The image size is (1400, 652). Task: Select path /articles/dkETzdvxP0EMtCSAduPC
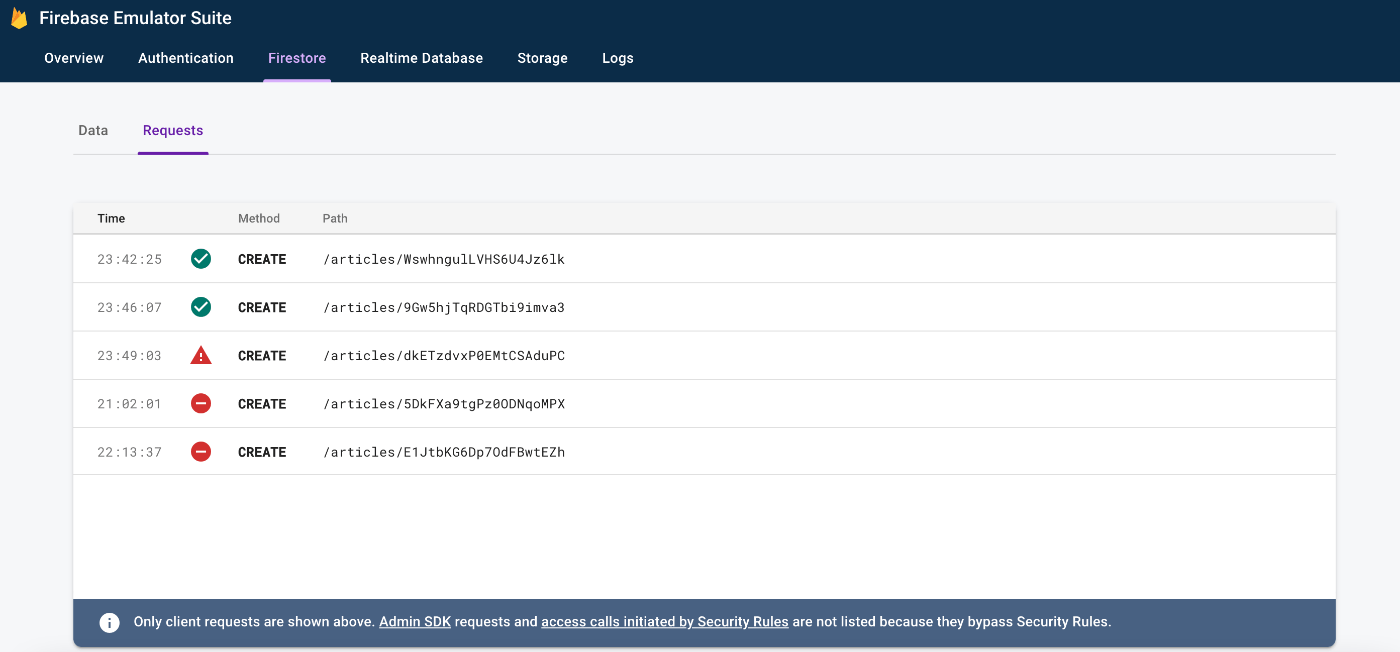[444, 355]
